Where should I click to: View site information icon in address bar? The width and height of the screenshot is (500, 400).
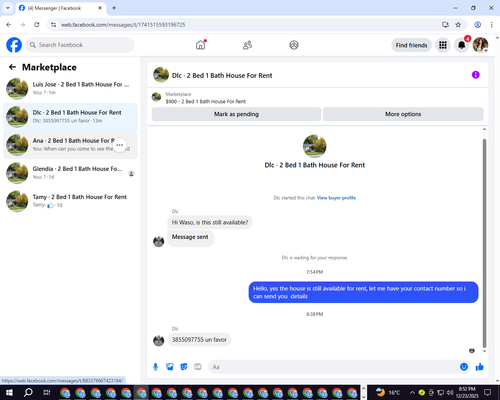(x=53, y=25)
